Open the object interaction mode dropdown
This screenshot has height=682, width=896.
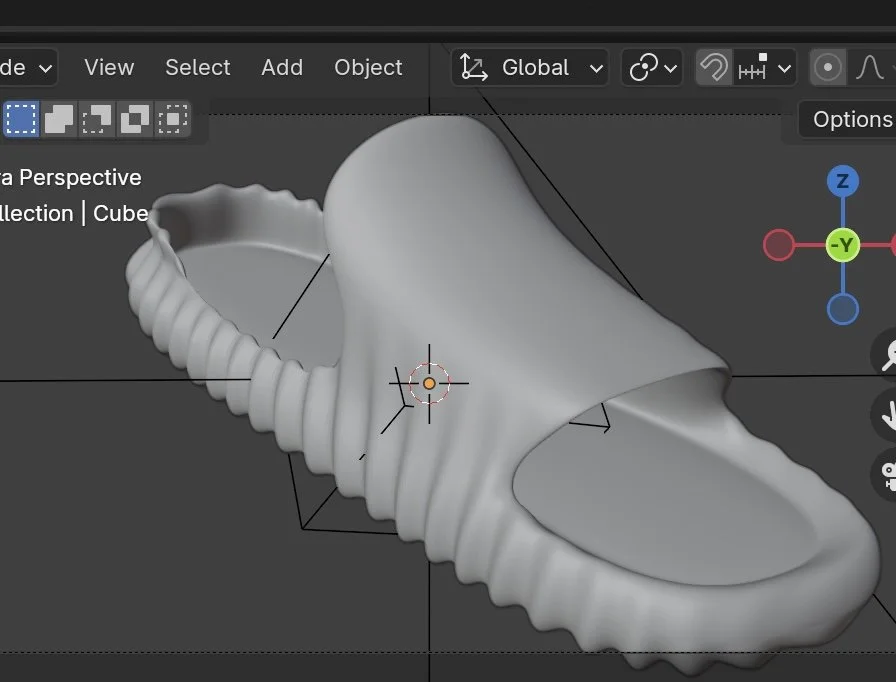(x=27, y=67)
